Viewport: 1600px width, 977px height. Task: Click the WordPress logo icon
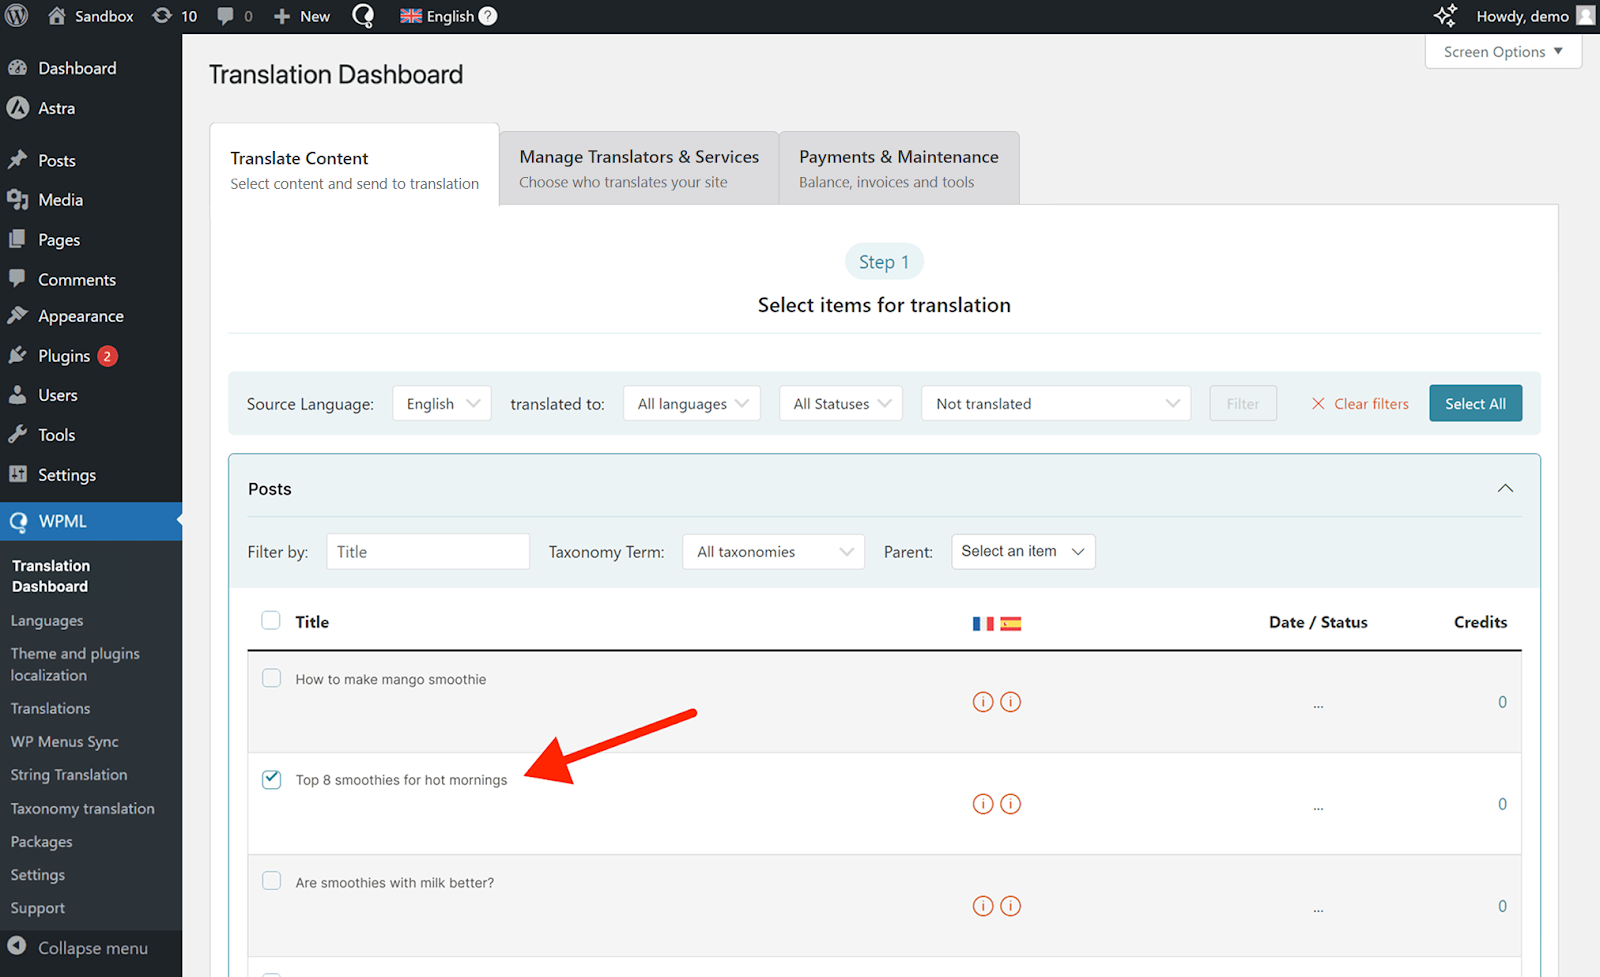click(17, 16)
